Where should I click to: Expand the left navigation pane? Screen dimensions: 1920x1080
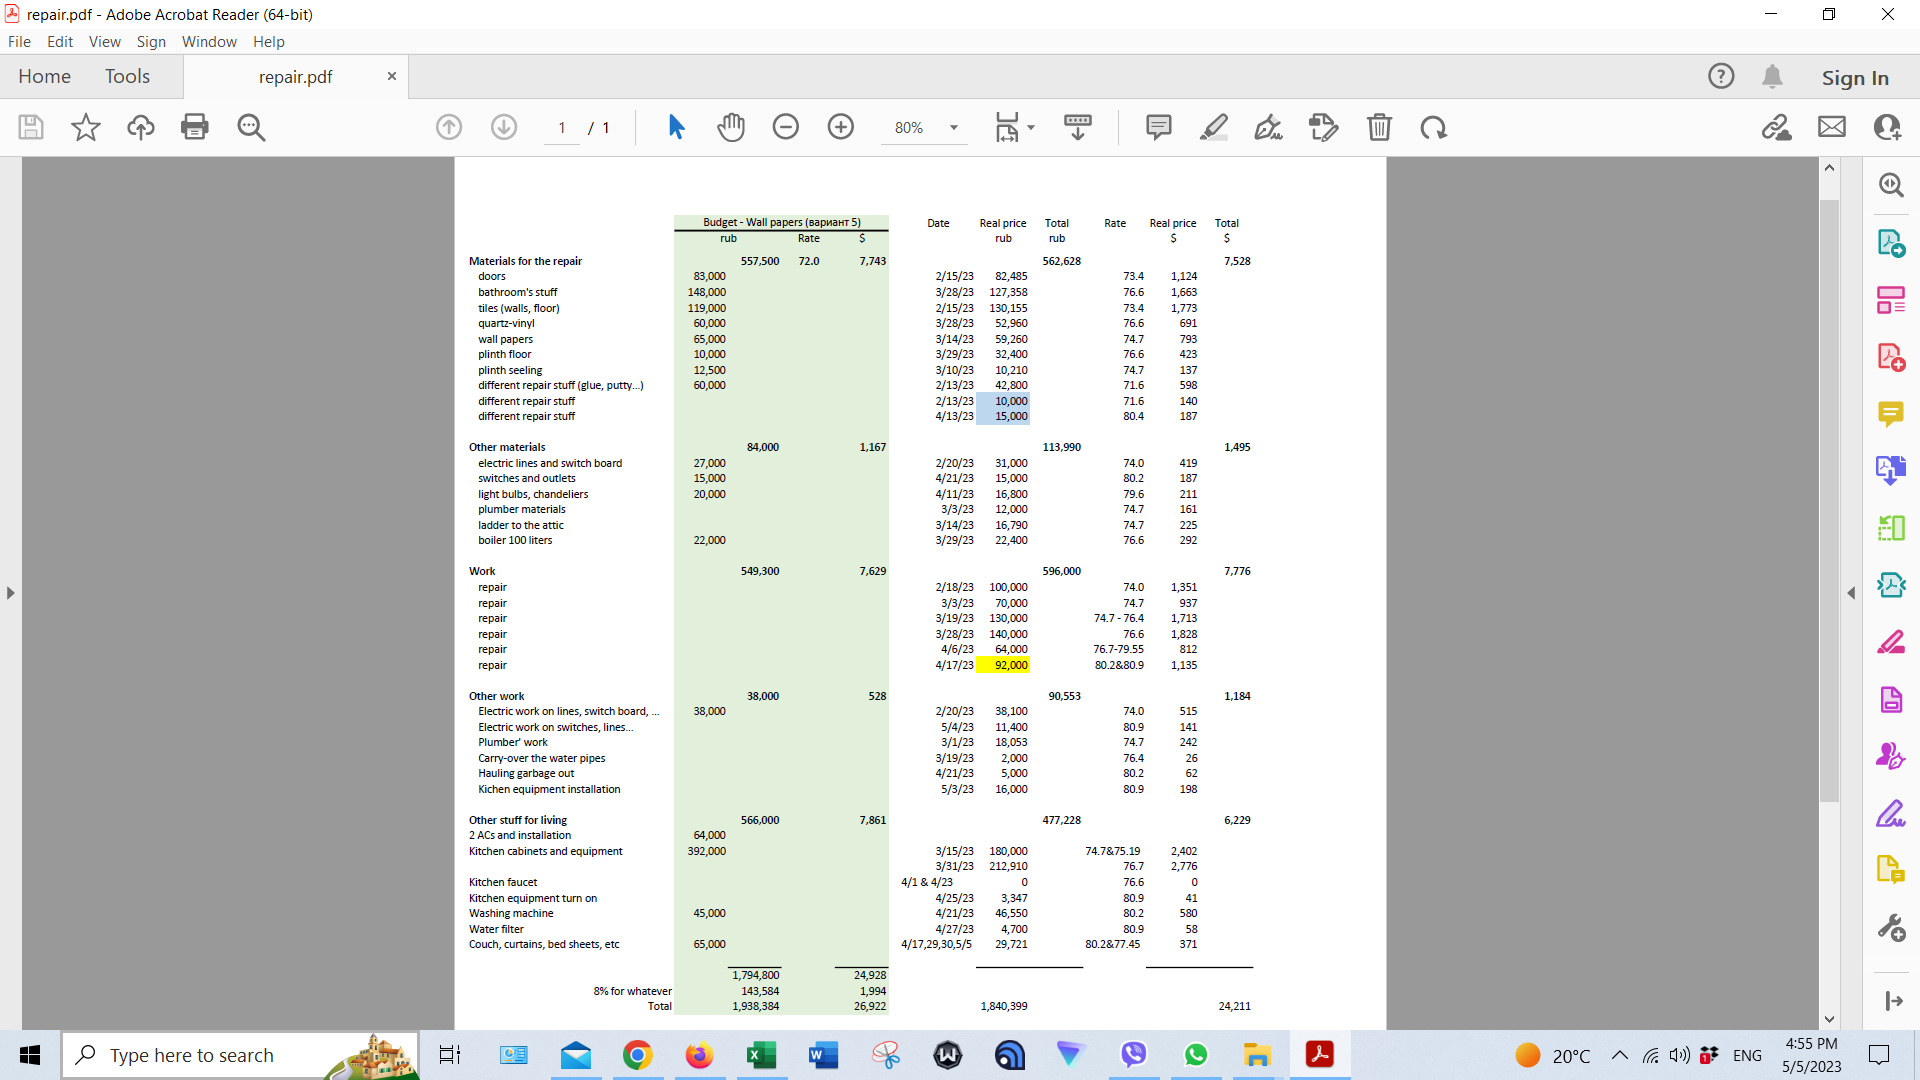coord(10,593)
